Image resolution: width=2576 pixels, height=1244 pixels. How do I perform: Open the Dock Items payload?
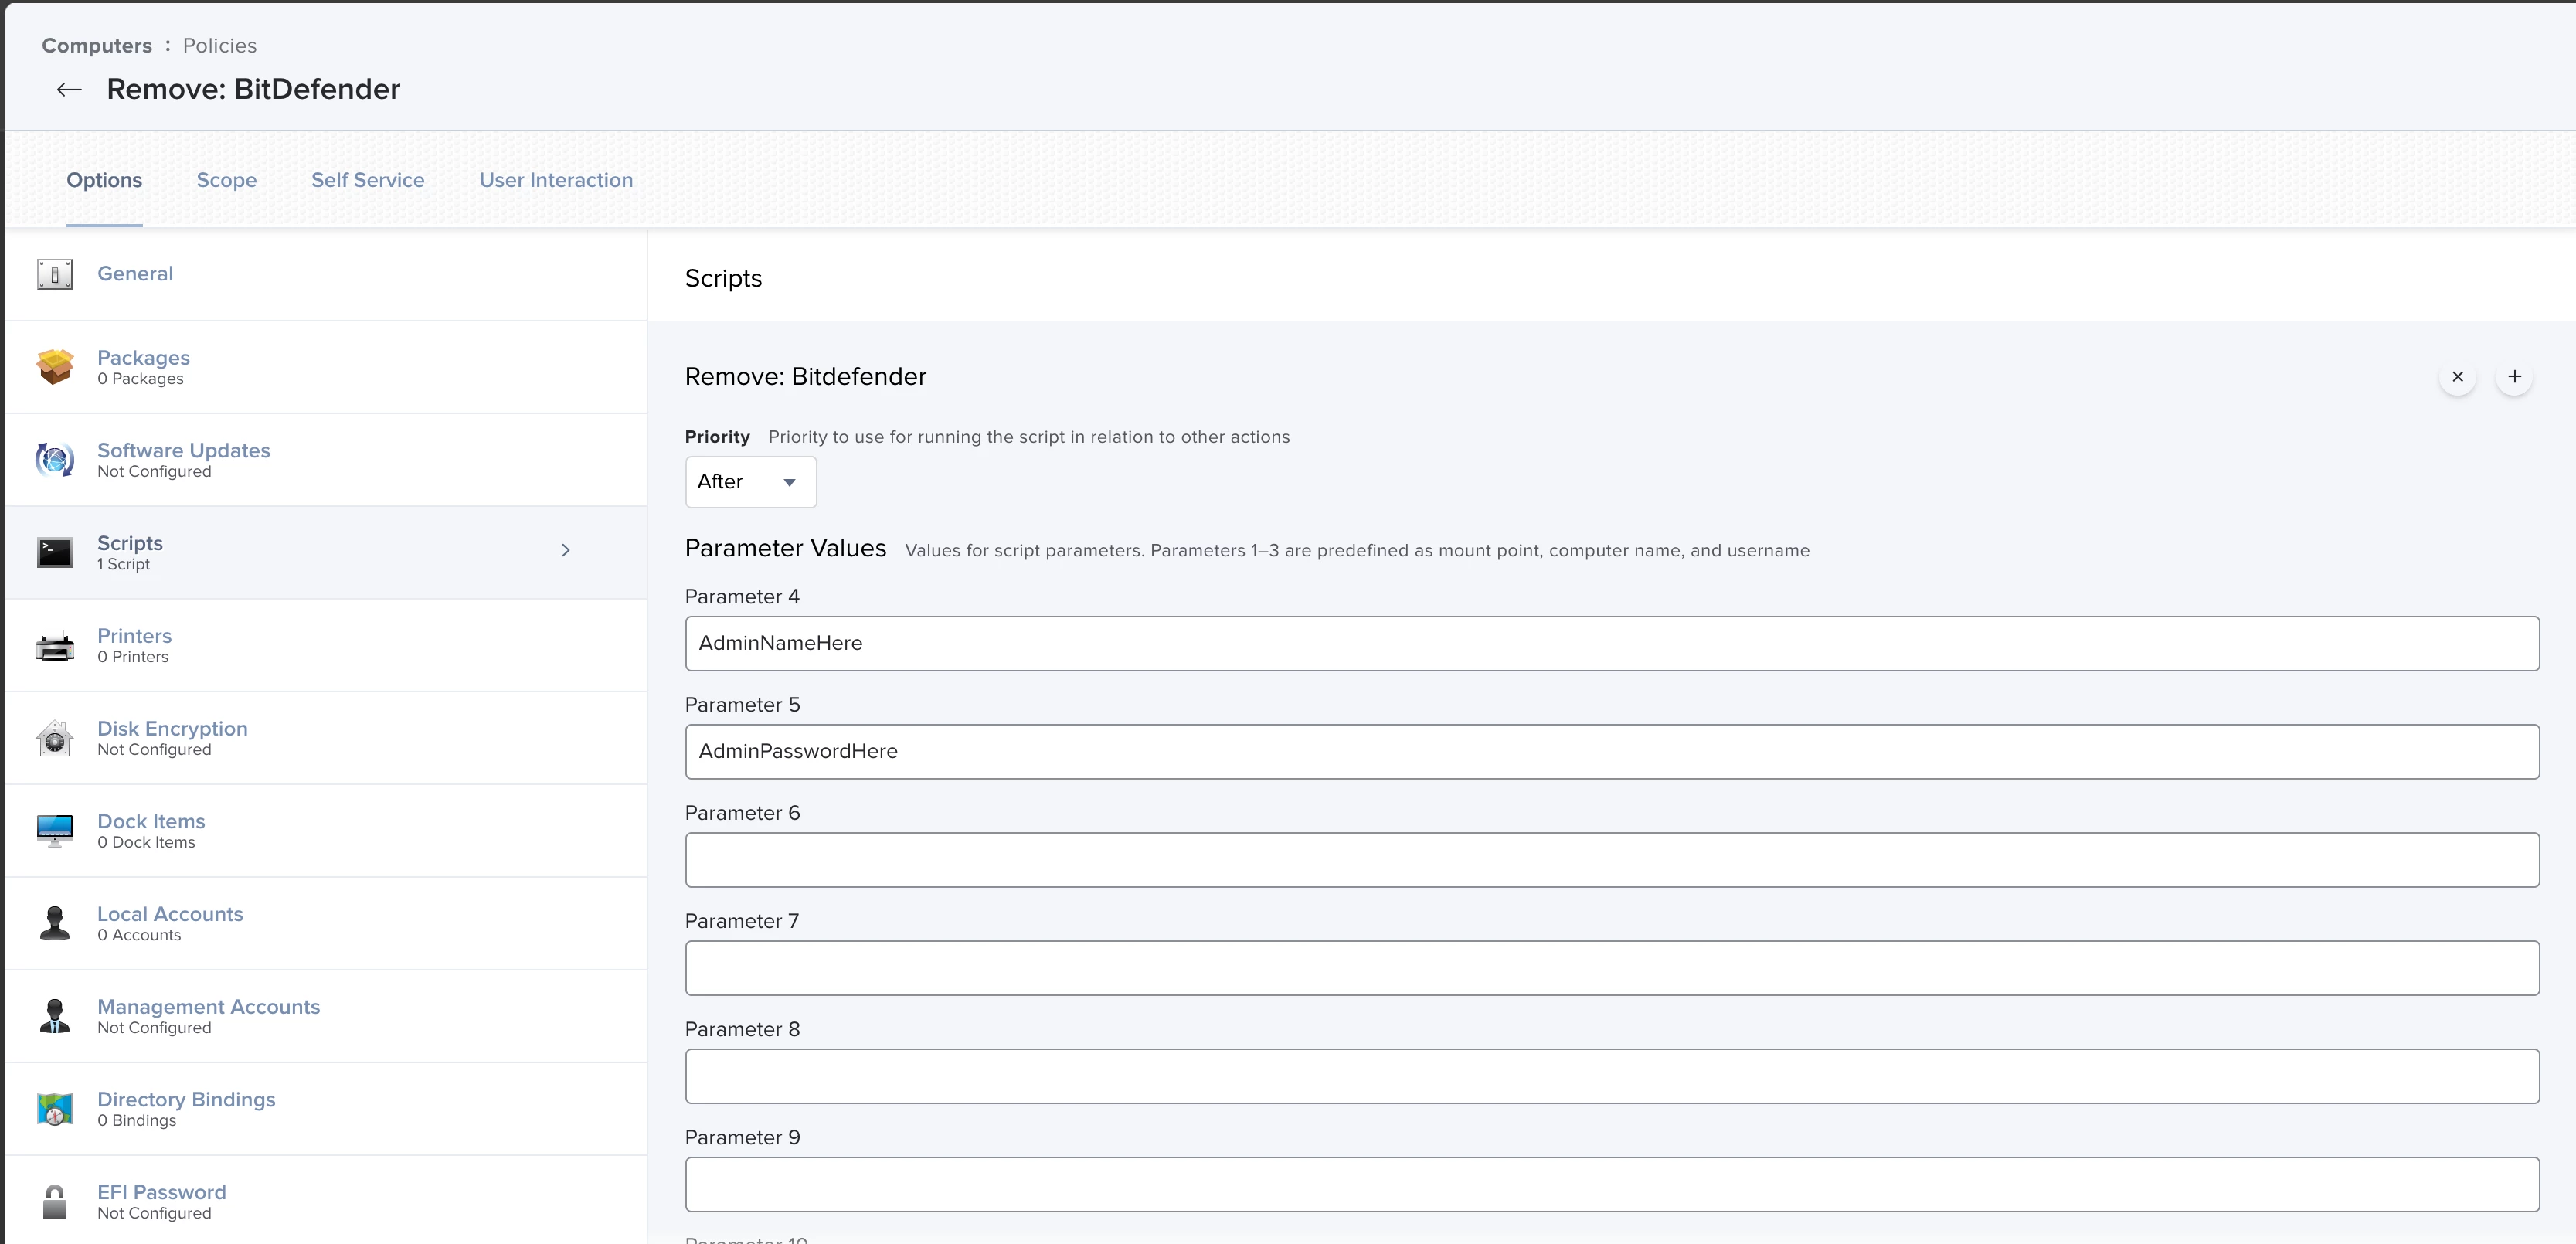326,830
